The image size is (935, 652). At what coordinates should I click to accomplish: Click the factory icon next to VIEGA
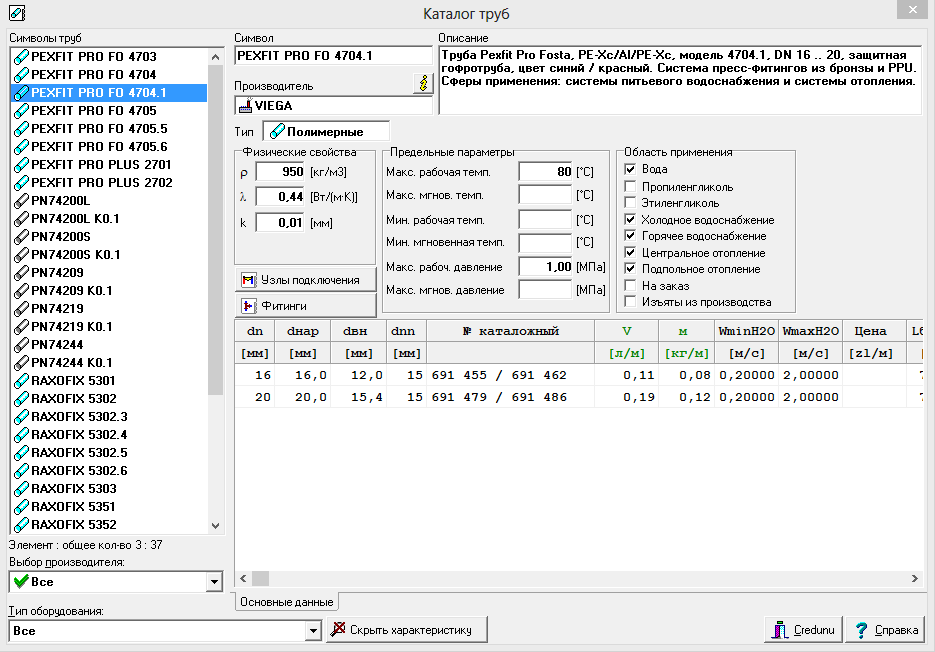tap(246, 106)
